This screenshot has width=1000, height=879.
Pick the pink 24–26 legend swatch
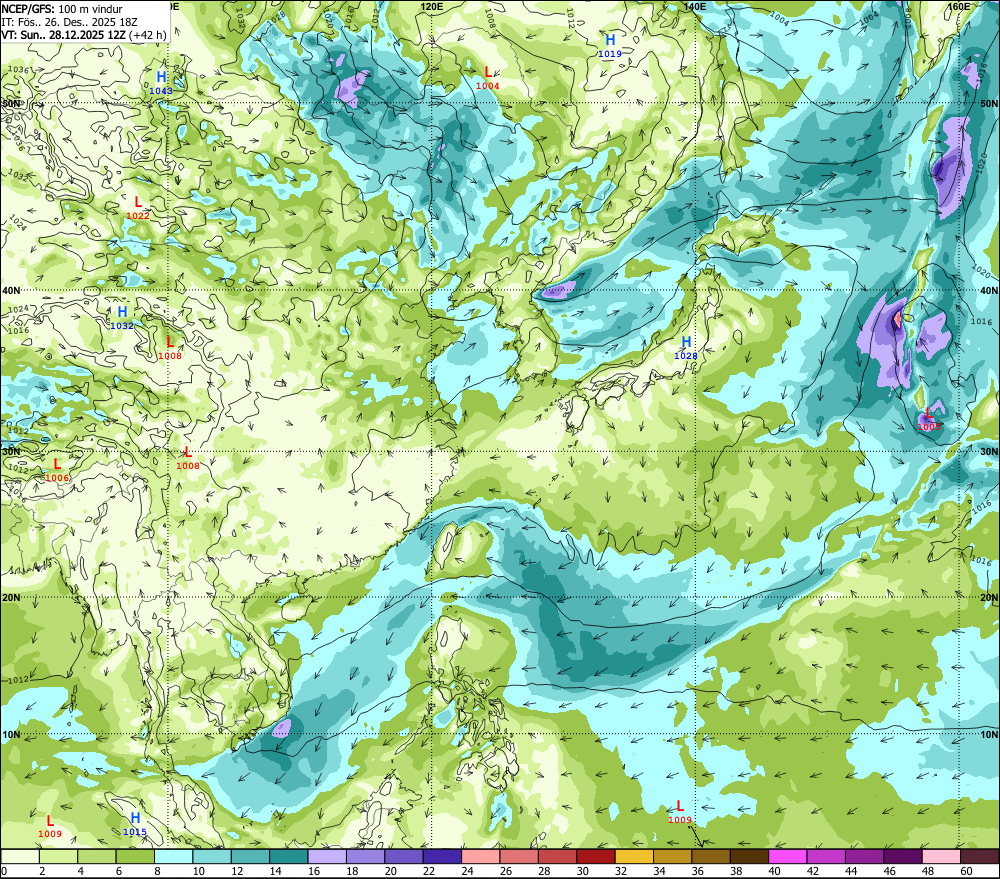480,856
